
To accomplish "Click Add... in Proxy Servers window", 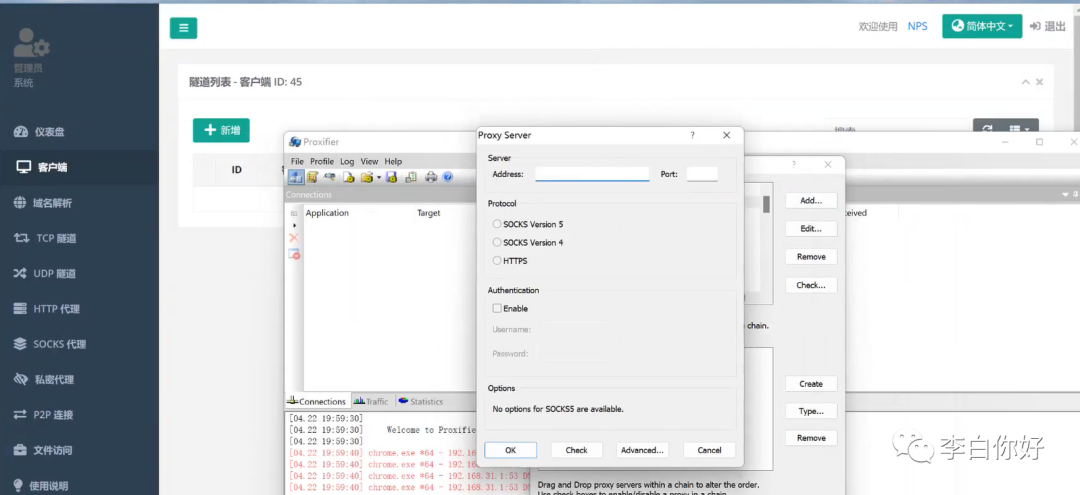I will [x=811, y=201].
